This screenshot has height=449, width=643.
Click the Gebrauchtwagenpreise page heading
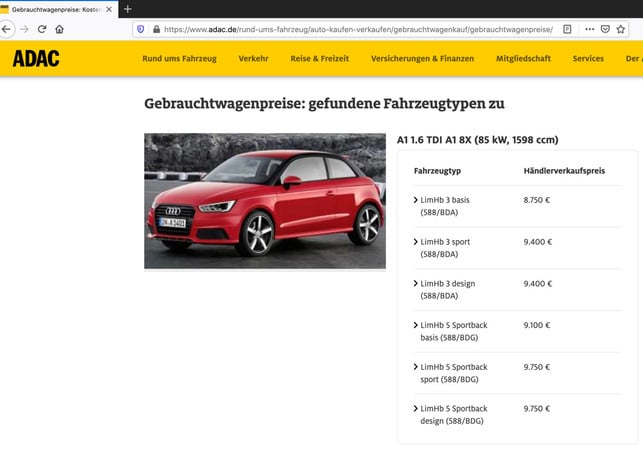(x=324, y=103)
